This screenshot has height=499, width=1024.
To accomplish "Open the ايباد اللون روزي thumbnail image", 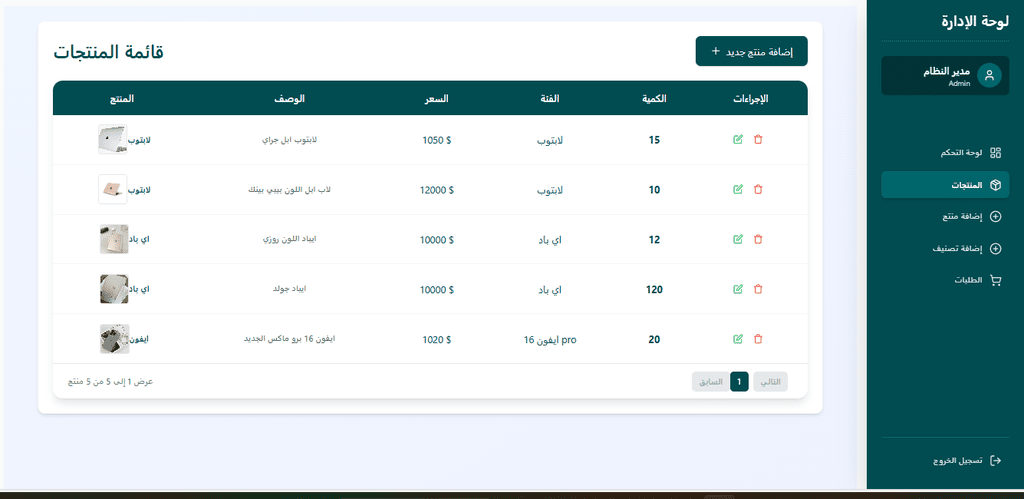I will point(114,239).
